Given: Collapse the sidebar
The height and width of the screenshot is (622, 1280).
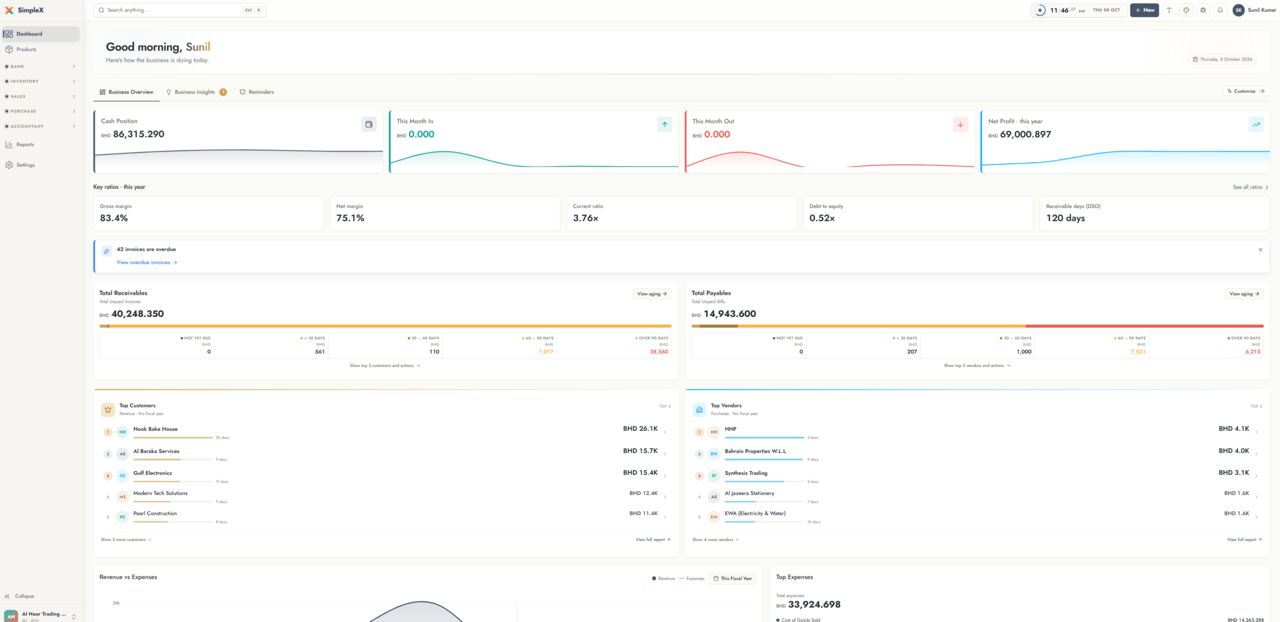Looking at the screenshot, I should (x=20, y=596).
